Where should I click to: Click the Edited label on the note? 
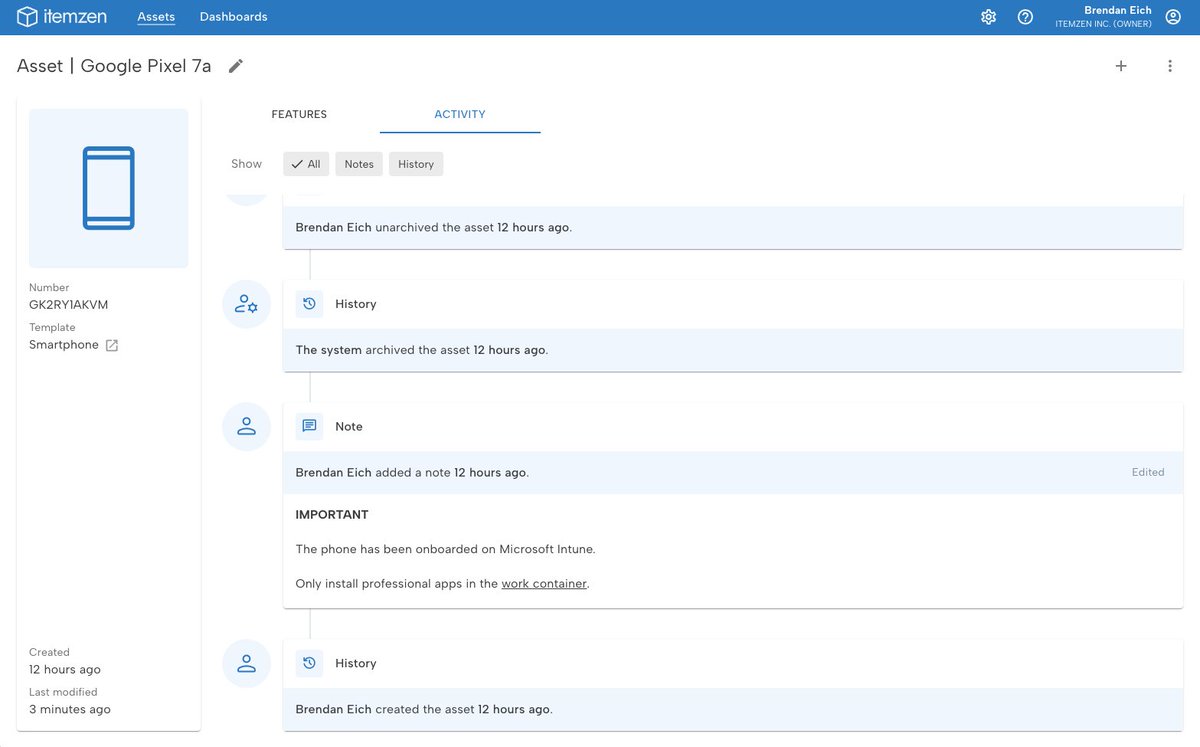click(x=1148, y=472)
